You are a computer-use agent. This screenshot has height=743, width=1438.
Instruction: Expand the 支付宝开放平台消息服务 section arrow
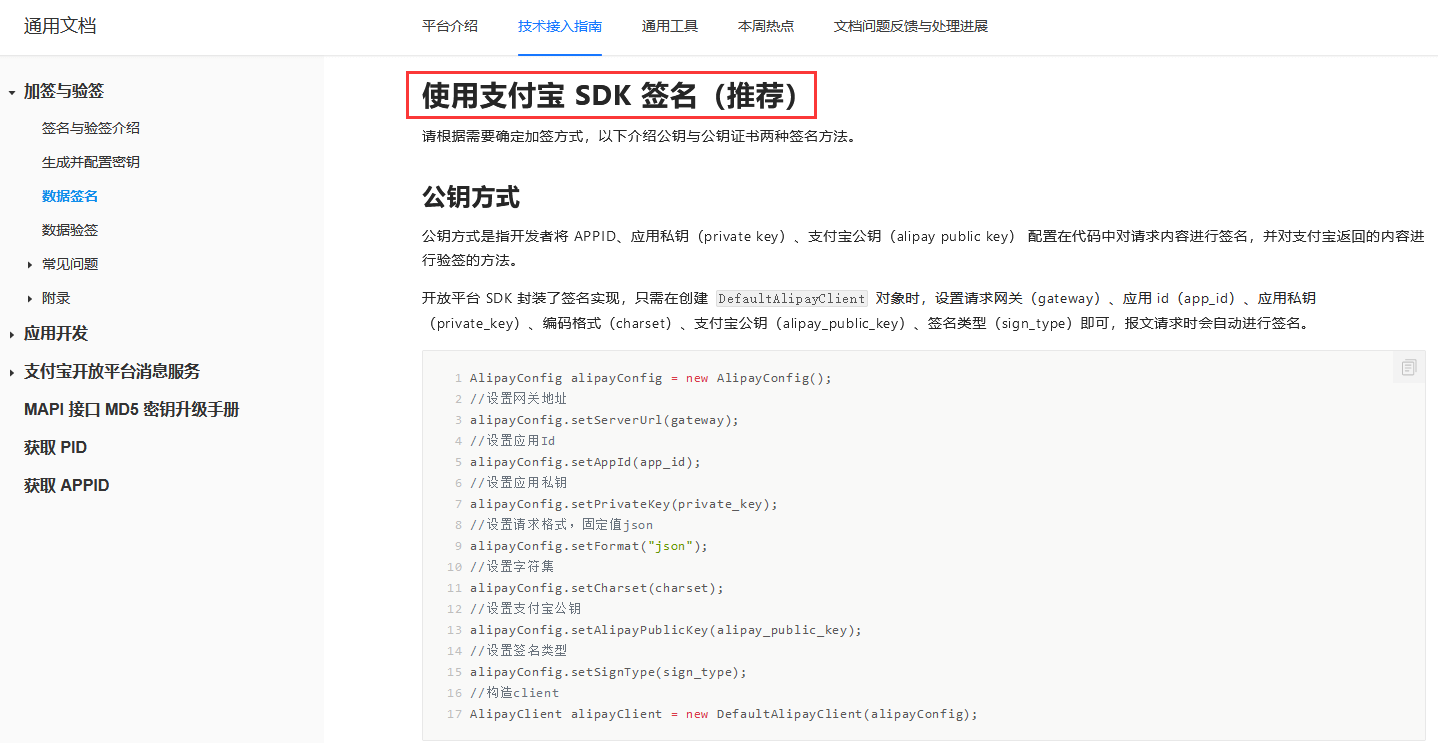coord(11,372)
